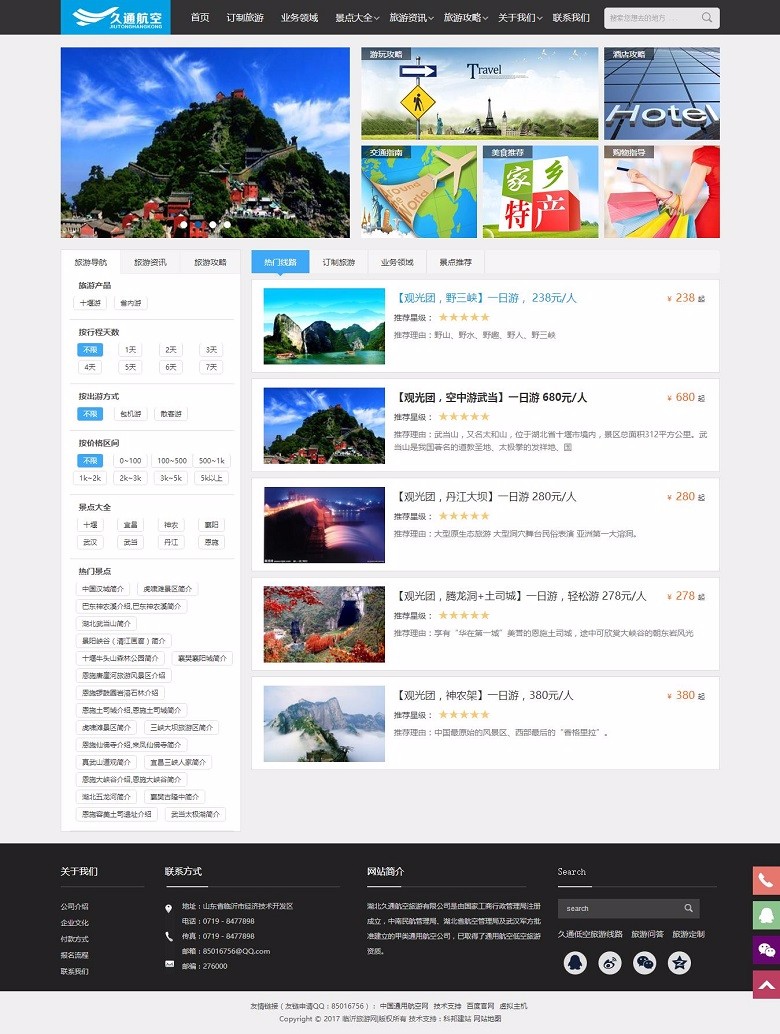Click the magnifier icon in the top search box
Image resolution: width=780 pixels, height=1034 pixels.
coord(706,18)
